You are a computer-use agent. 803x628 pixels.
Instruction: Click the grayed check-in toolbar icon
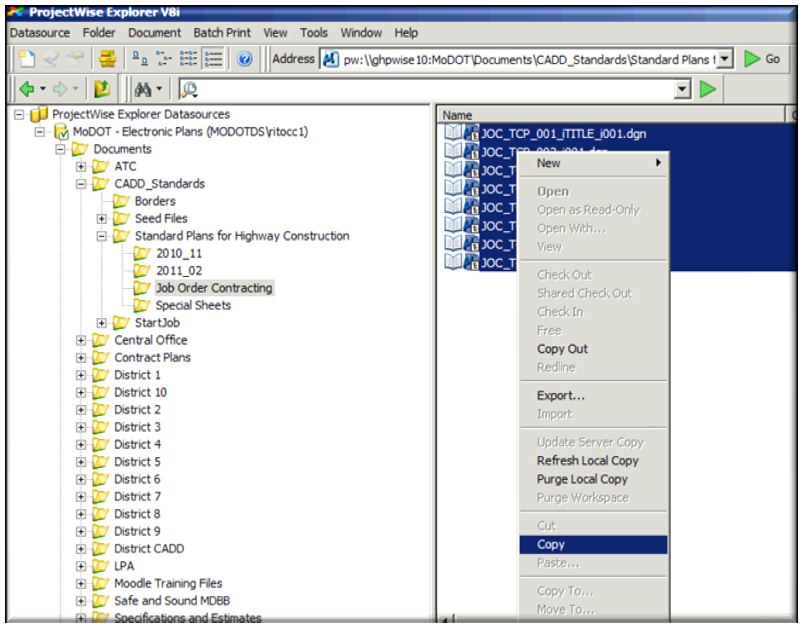point(51,59)
